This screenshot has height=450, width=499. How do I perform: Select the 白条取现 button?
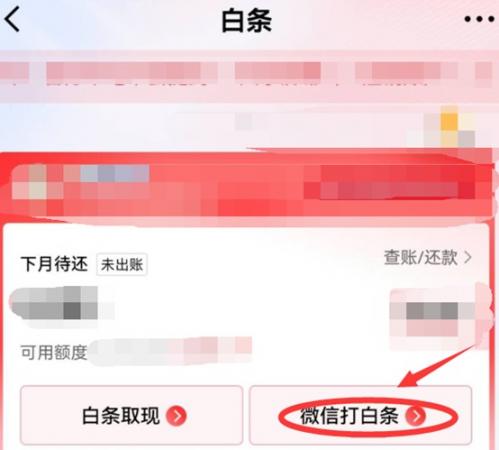pyautogui.click(x=131, y=415)
